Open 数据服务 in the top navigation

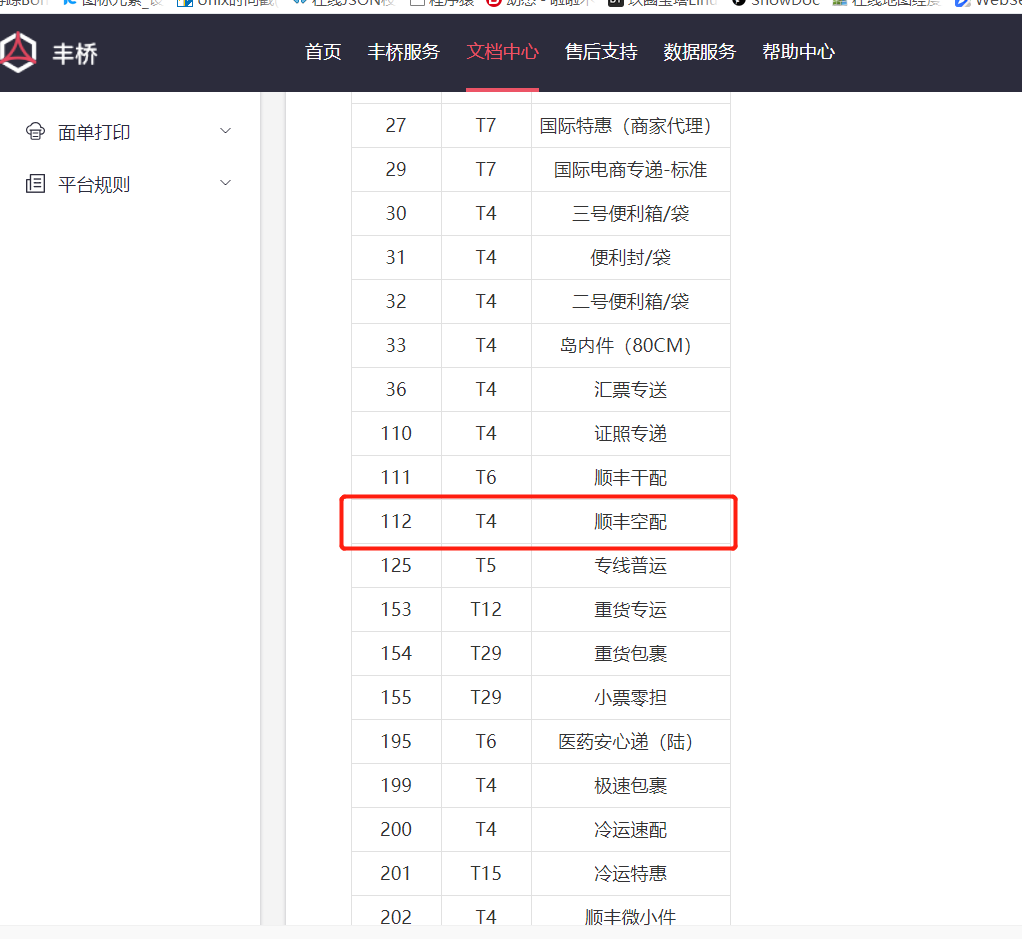coord(699,52)
